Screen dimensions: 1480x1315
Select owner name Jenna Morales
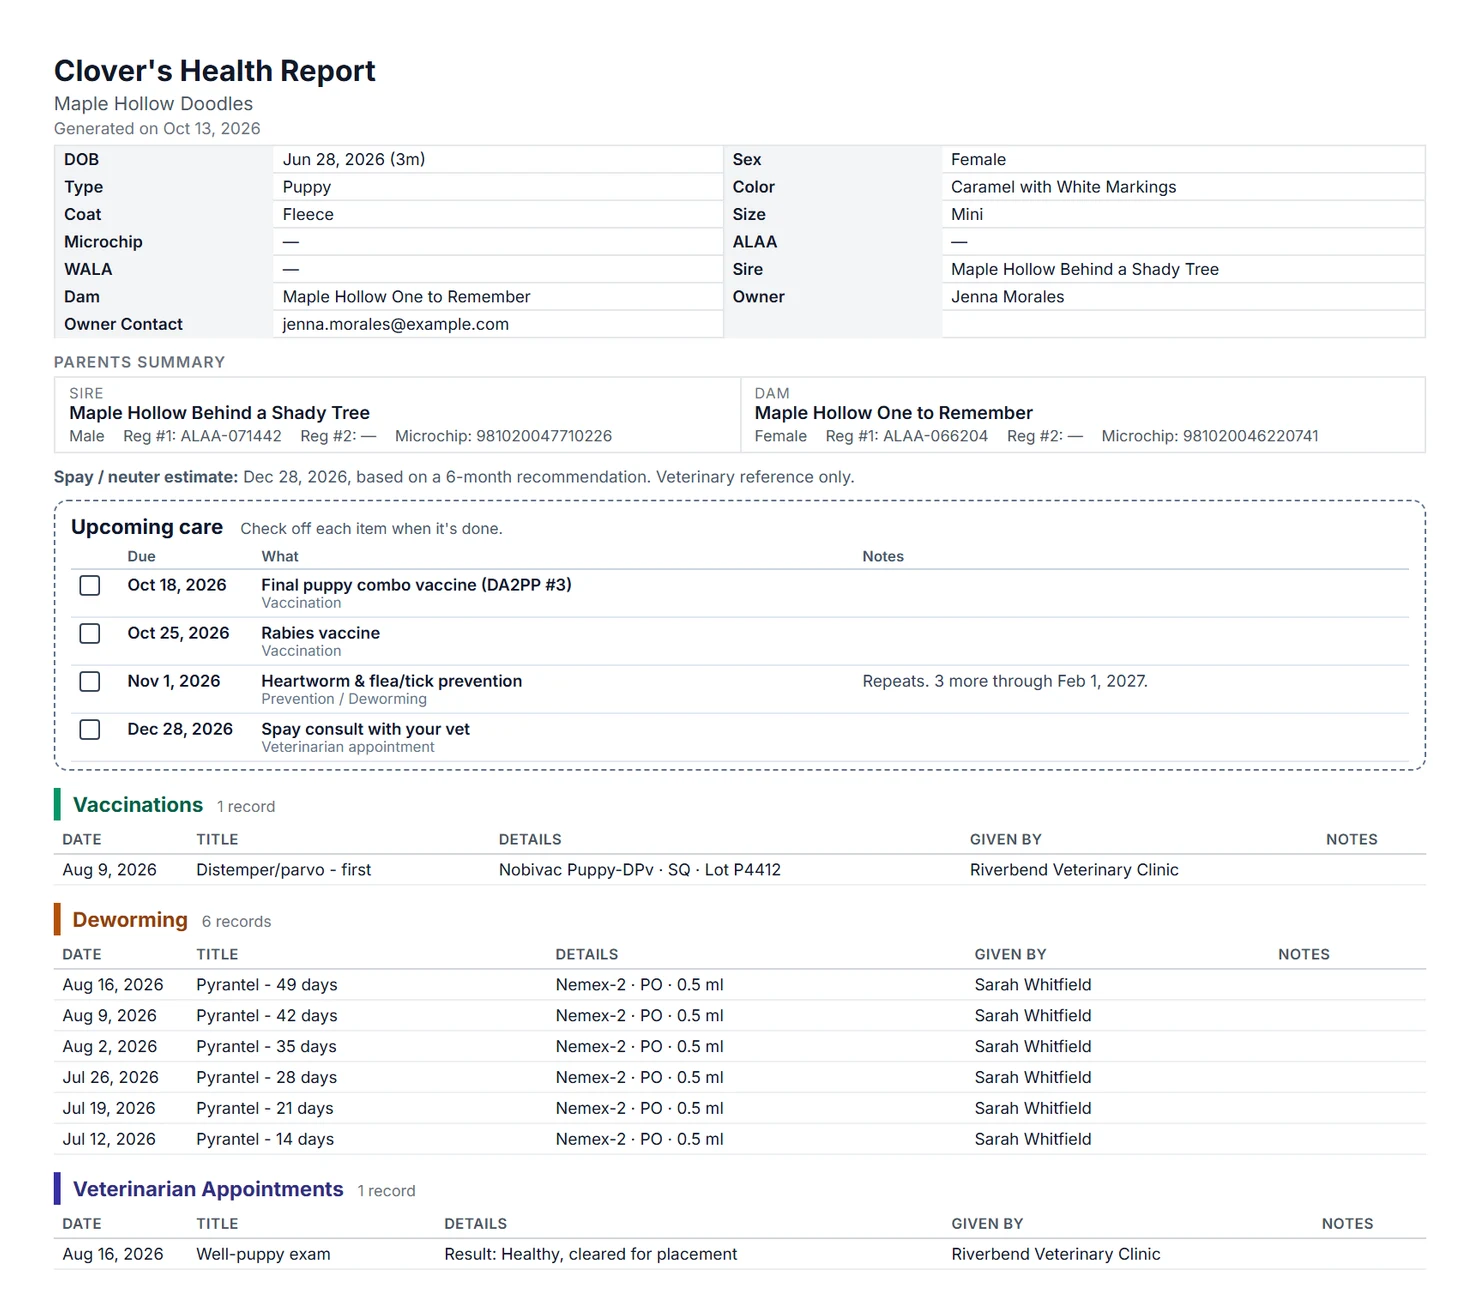point(1007,297)
